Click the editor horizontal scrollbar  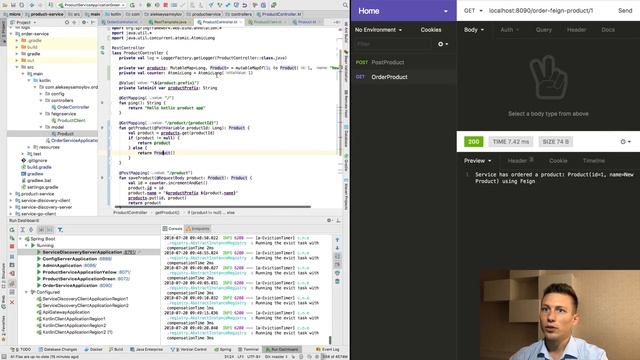tap(212, 207)
